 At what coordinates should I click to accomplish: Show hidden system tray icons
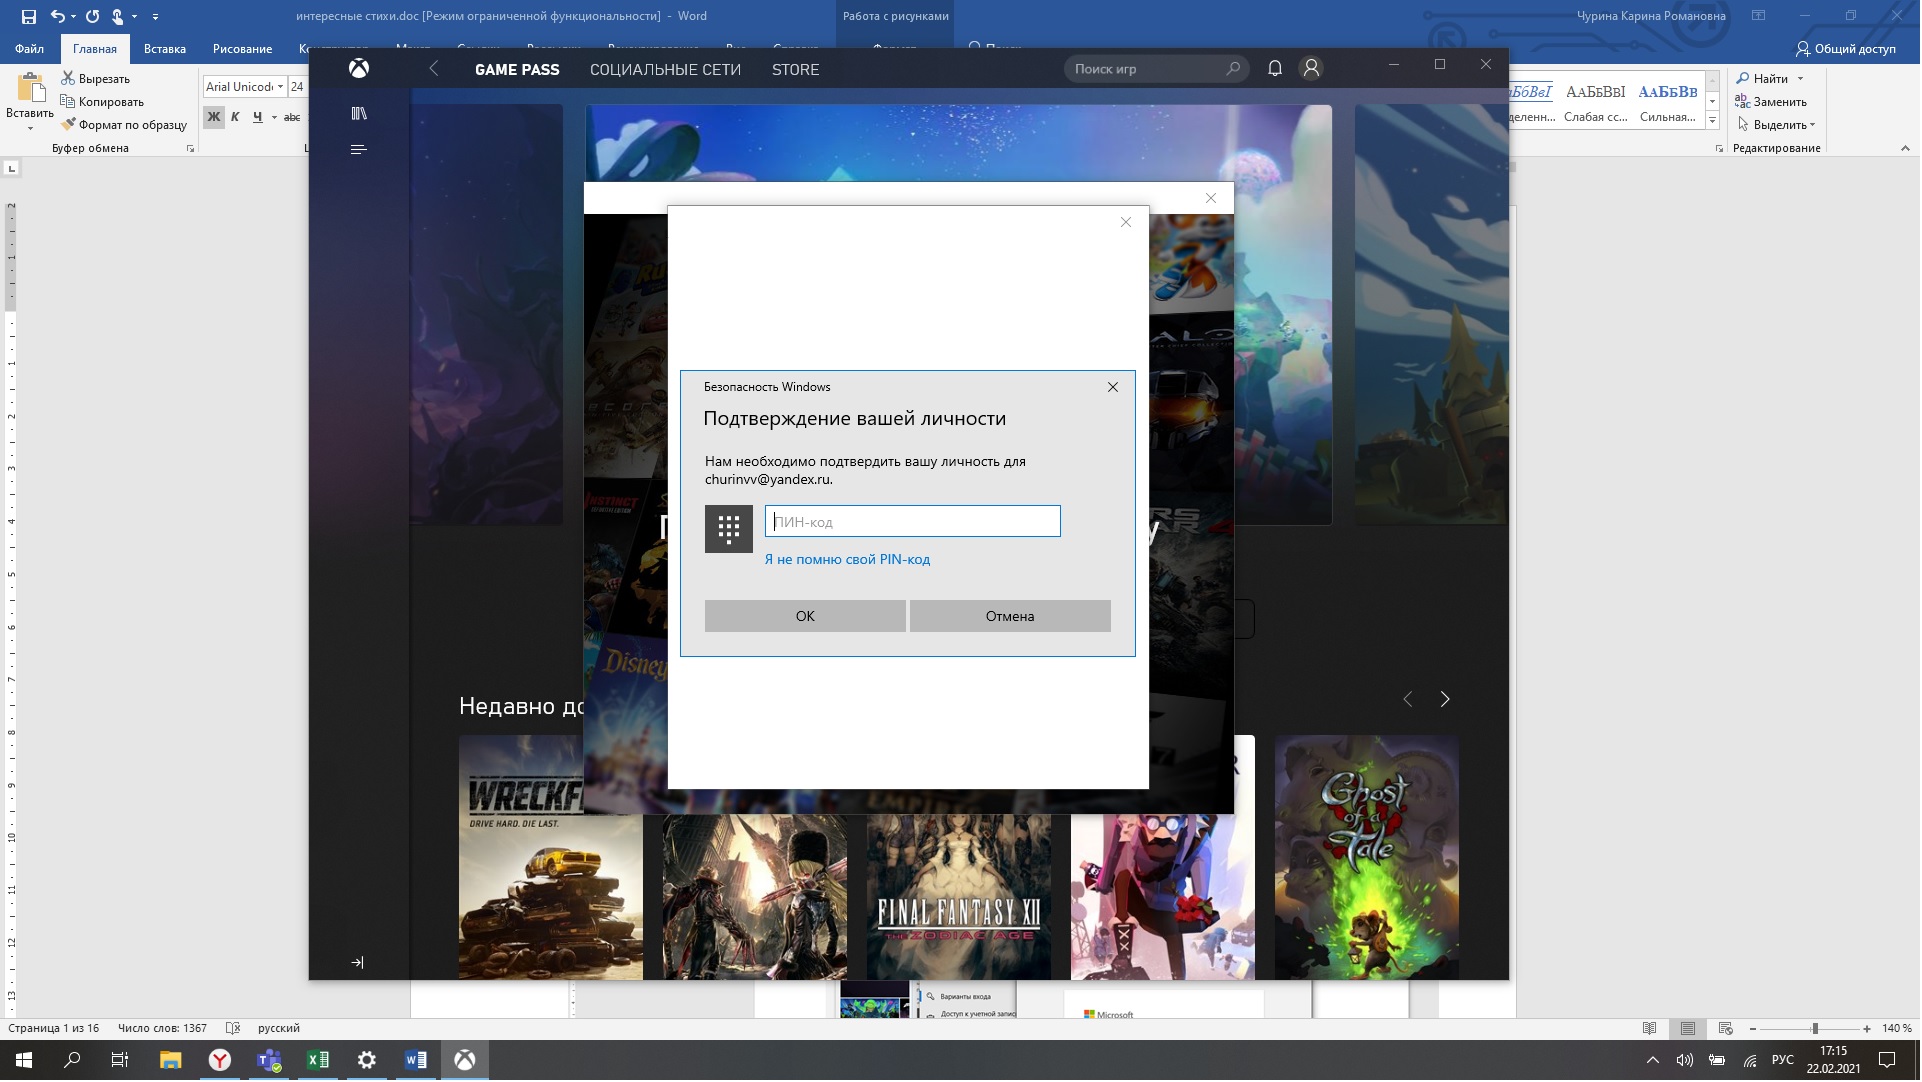(1654, 1062)
